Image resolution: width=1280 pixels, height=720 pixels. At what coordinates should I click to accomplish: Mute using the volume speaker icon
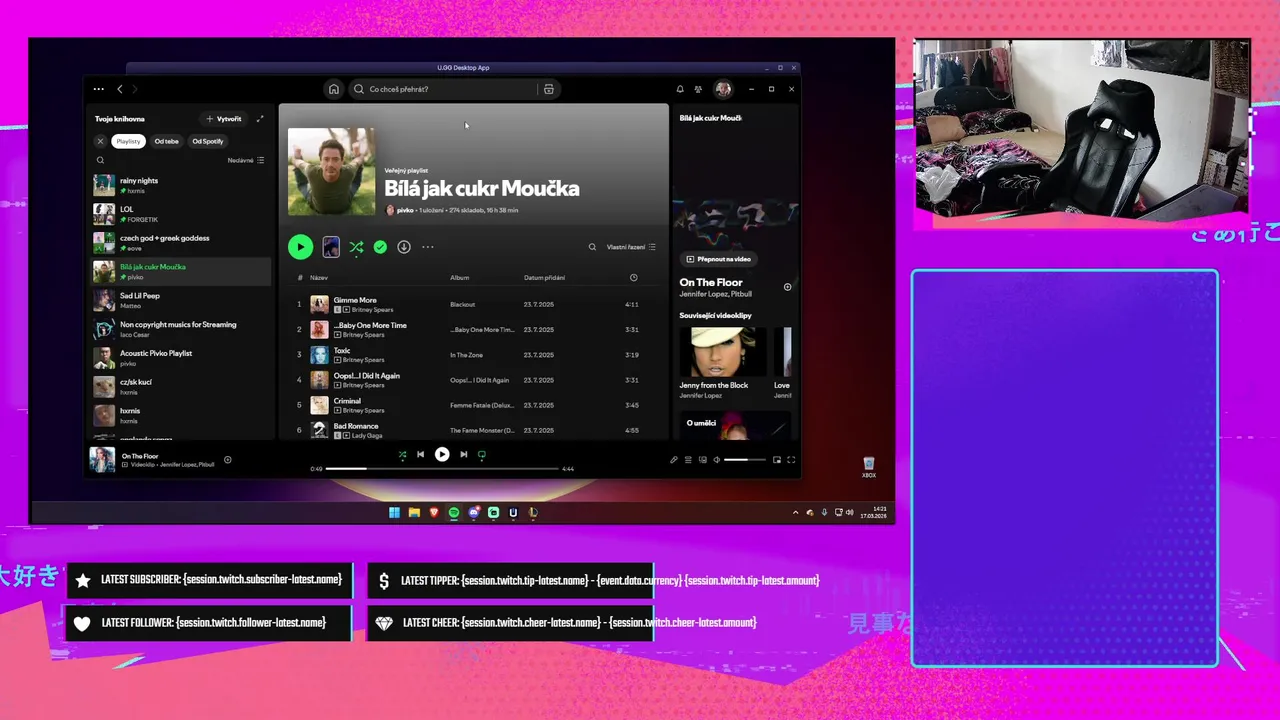coord(717,460)
